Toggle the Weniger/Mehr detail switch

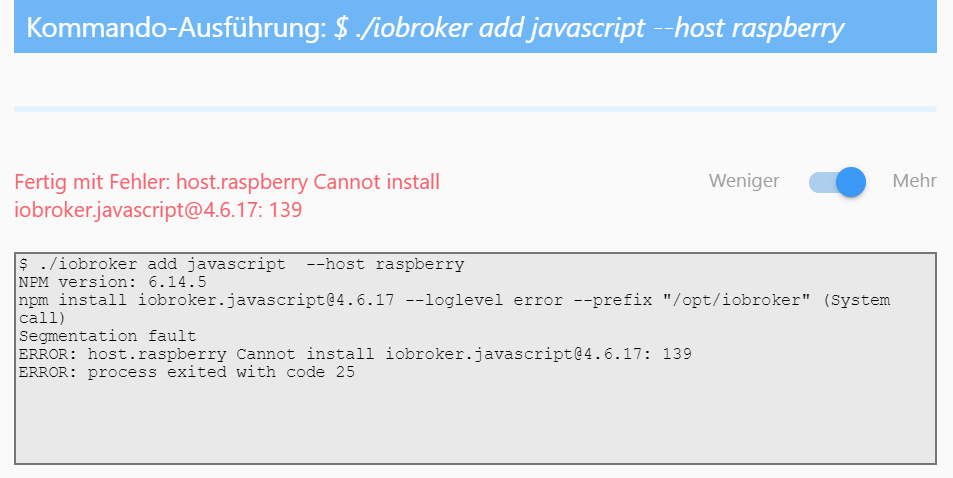(837, 181)
